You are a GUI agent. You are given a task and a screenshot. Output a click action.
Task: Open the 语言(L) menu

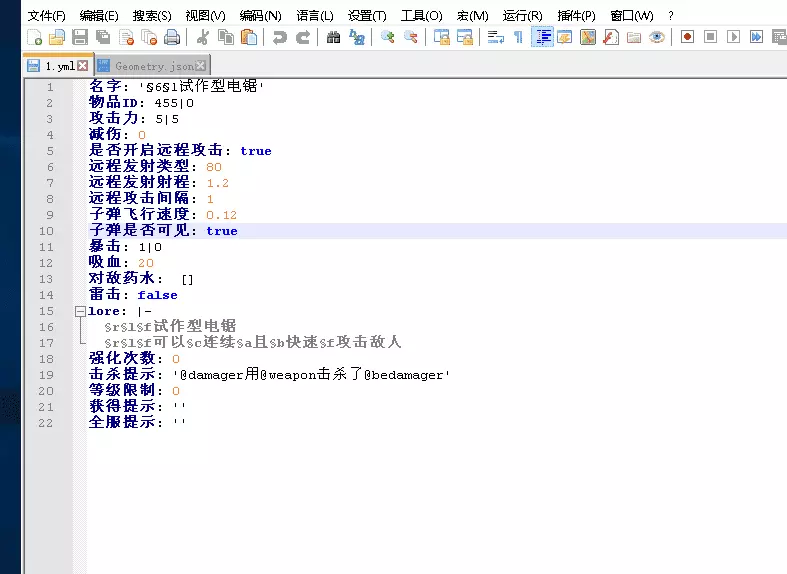(x=315, y=16)
